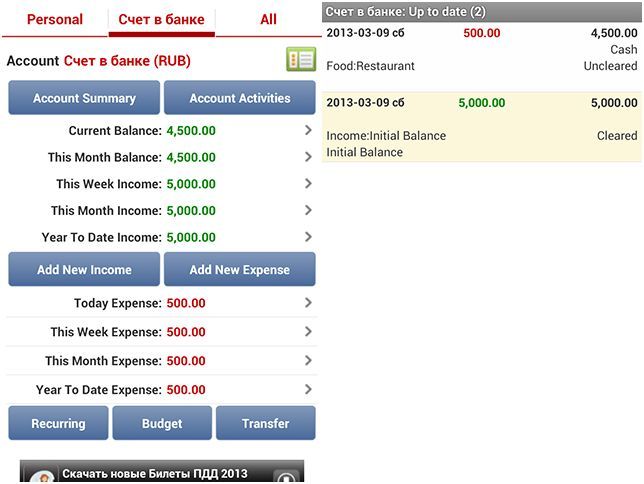Expand Today Expense chevron
Image resolution: width=644 pixels, height=484 pixels.
click(308, 303)
